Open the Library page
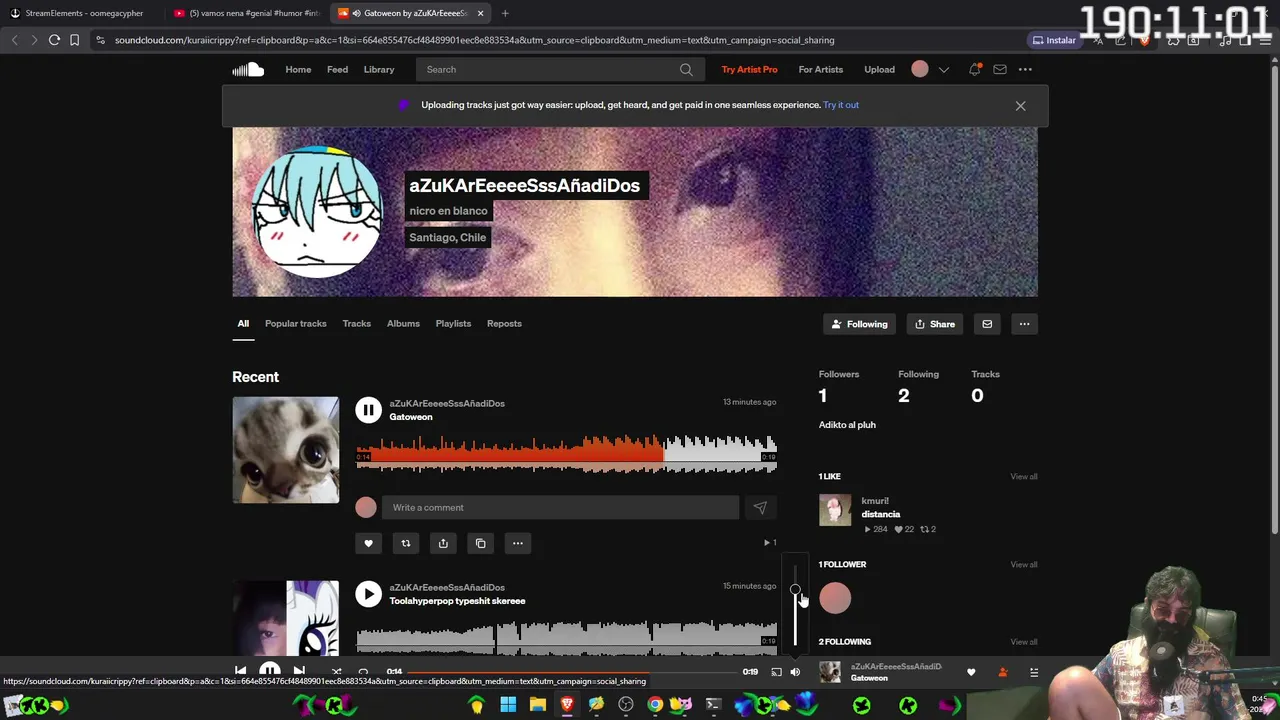The height and width of the screenshot is (720, 1280). click(379, 69)
